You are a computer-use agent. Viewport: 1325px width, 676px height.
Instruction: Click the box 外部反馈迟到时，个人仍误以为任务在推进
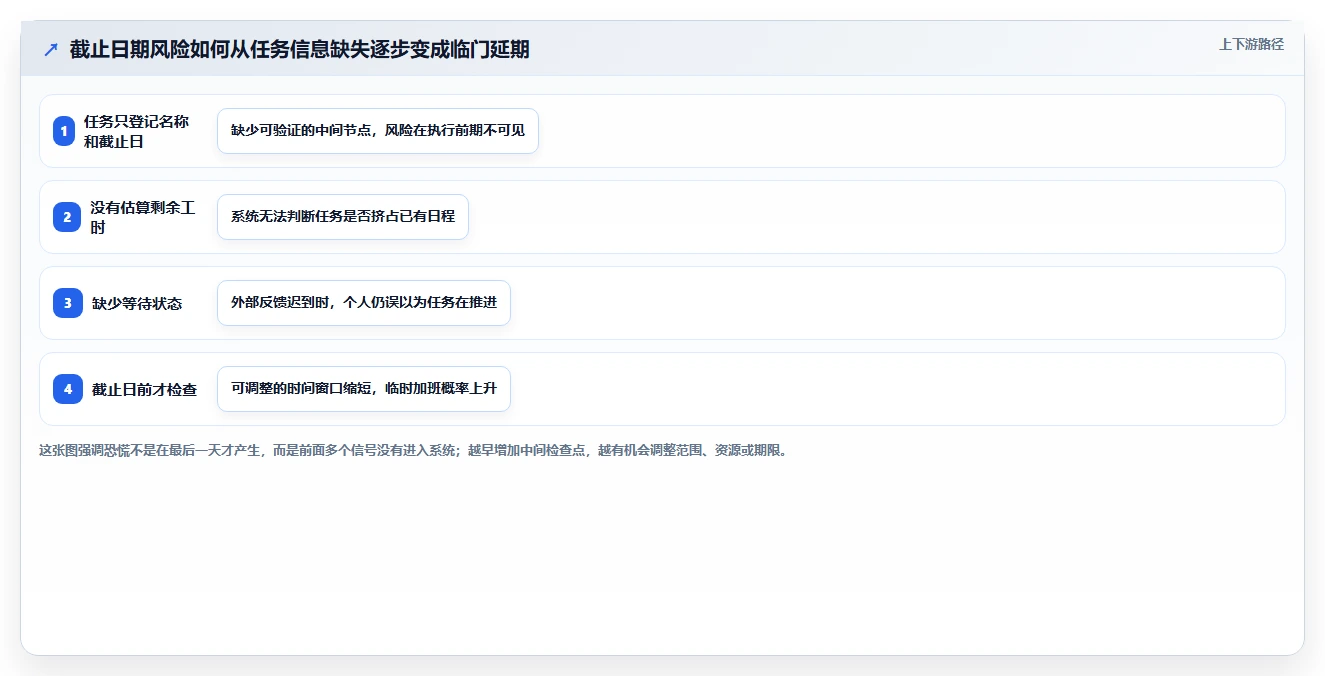[x=364, y=303]
